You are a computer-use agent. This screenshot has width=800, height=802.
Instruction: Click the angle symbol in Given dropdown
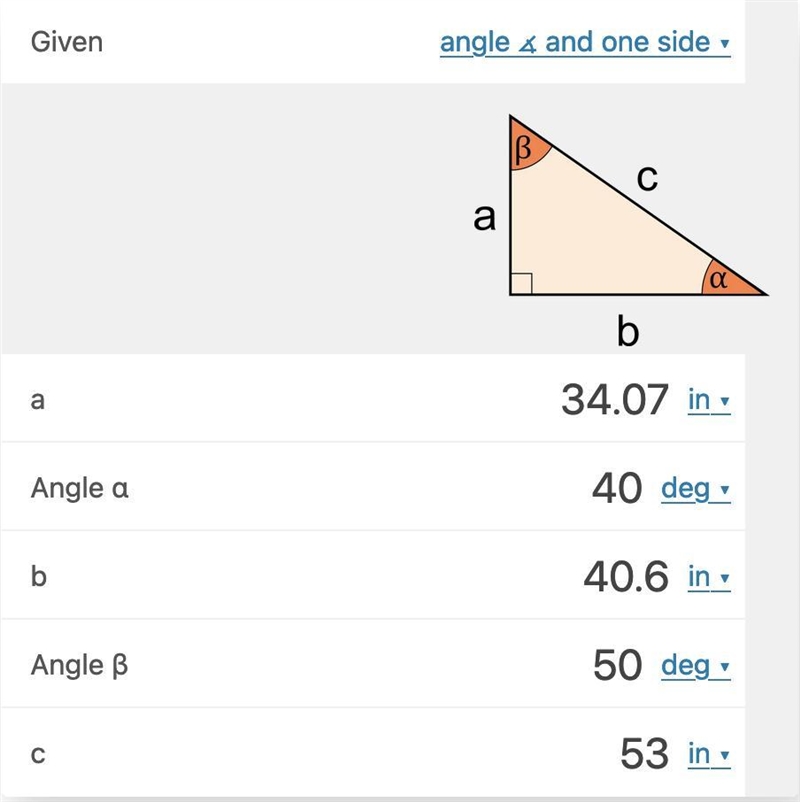(527, 45)
